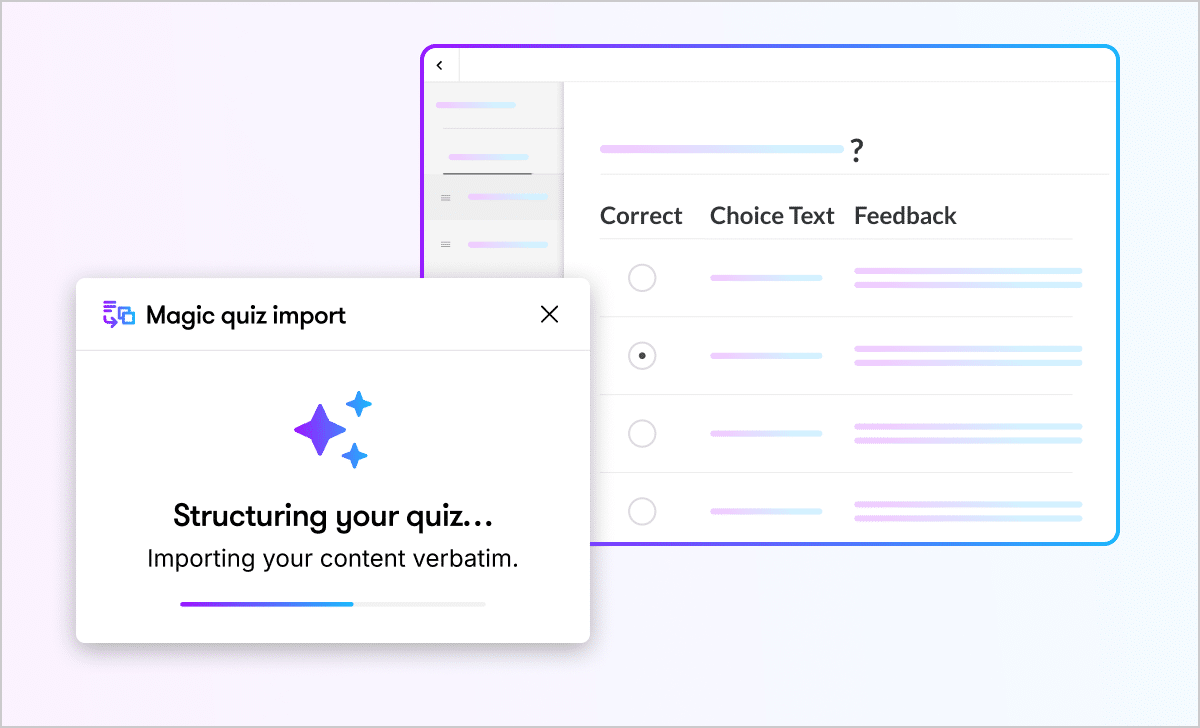The height and width of the screenshot is (728, 1200).
Task: Collapse the quiz sidebar with the back chevron
Action: coord(440,64)
